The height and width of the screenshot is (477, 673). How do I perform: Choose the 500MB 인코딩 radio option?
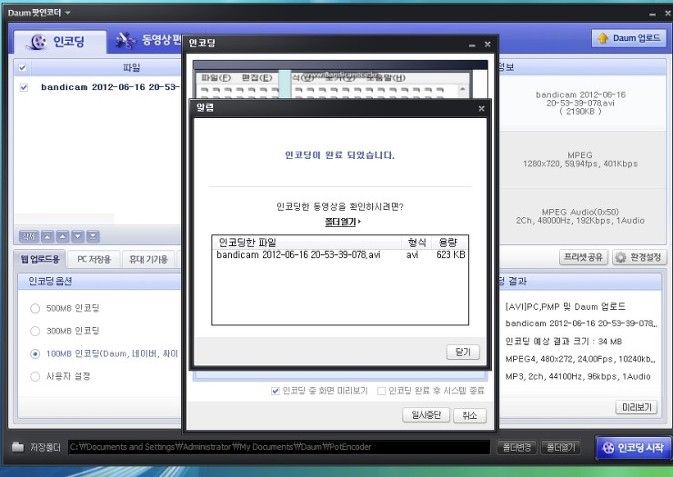tap(35, 308)
